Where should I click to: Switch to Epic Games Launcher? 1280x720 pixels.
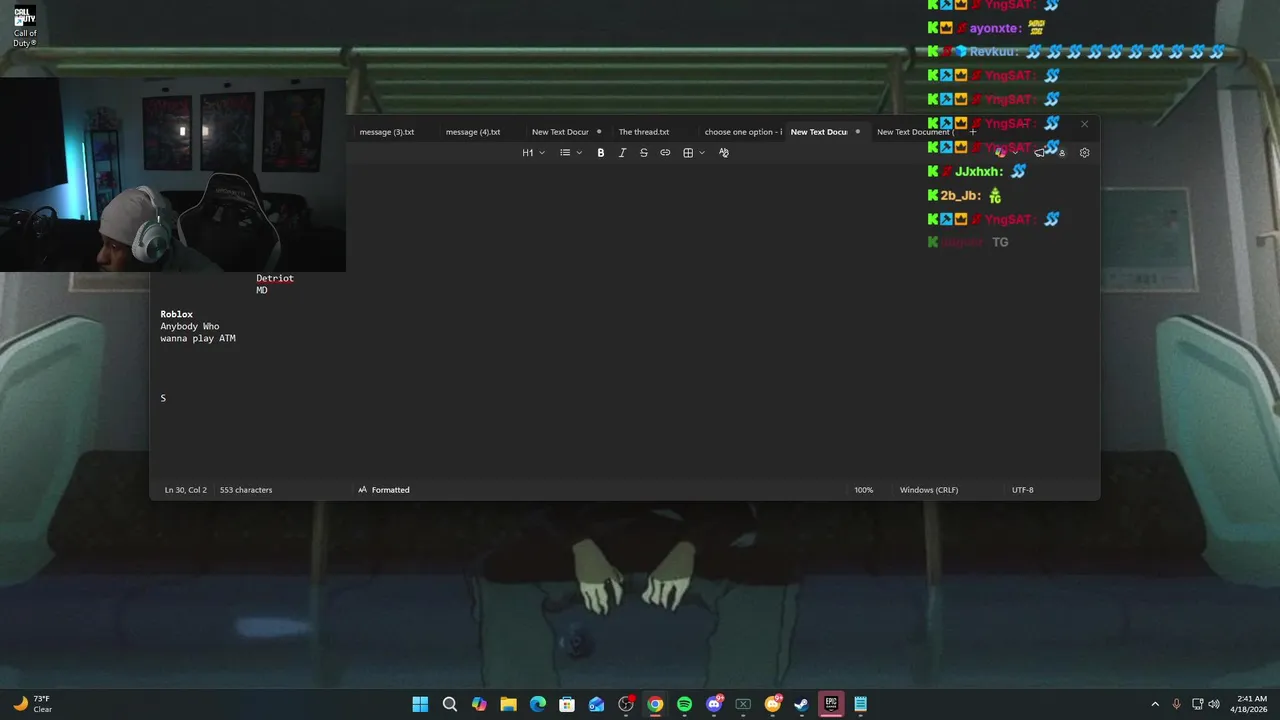point(831,704)
